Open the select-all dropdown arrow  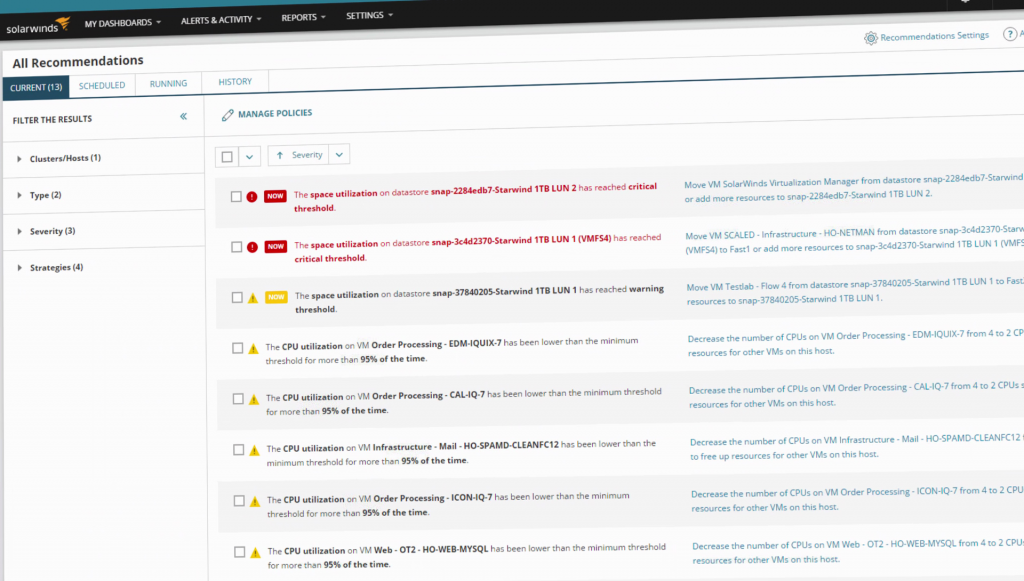pyautogui.click(x=249, y=157)
